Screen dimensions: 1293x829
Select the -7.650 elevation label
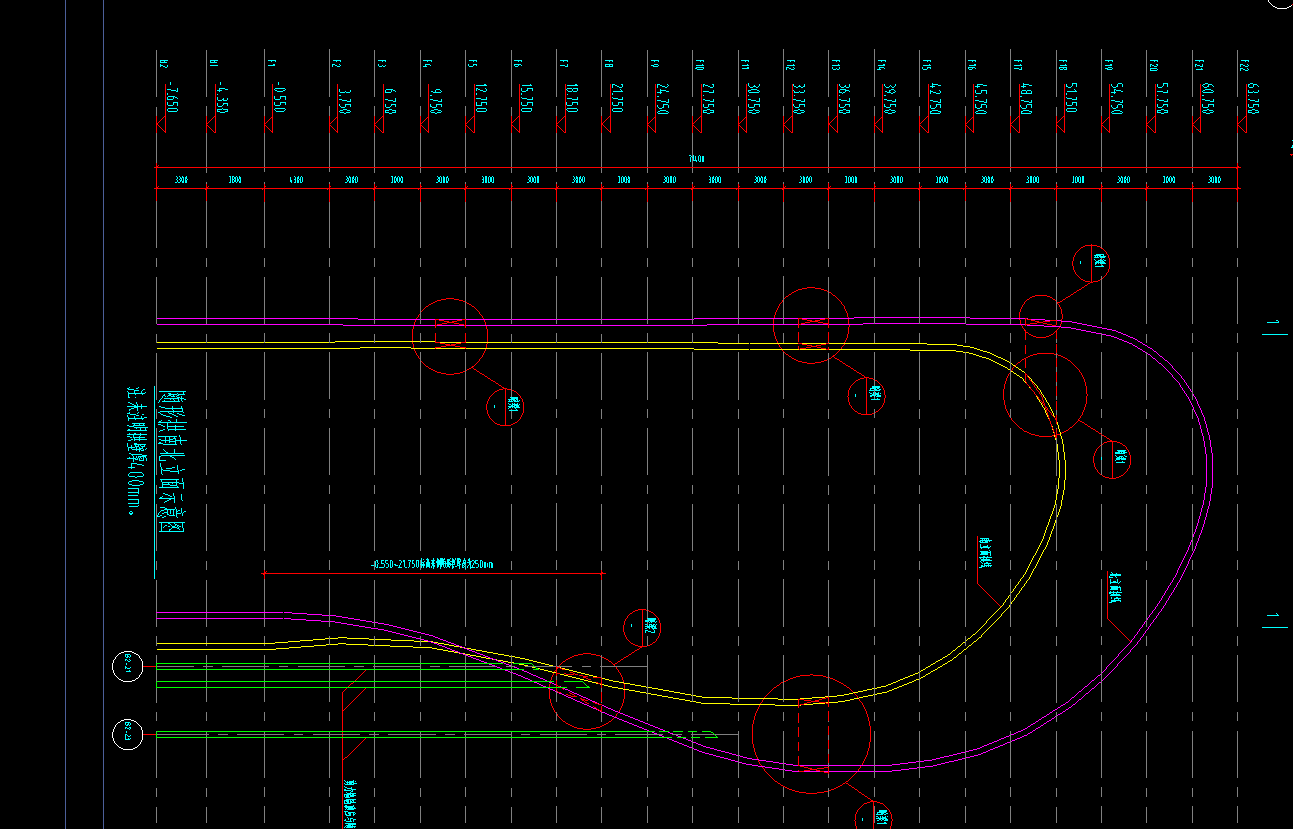click(171, 97)
